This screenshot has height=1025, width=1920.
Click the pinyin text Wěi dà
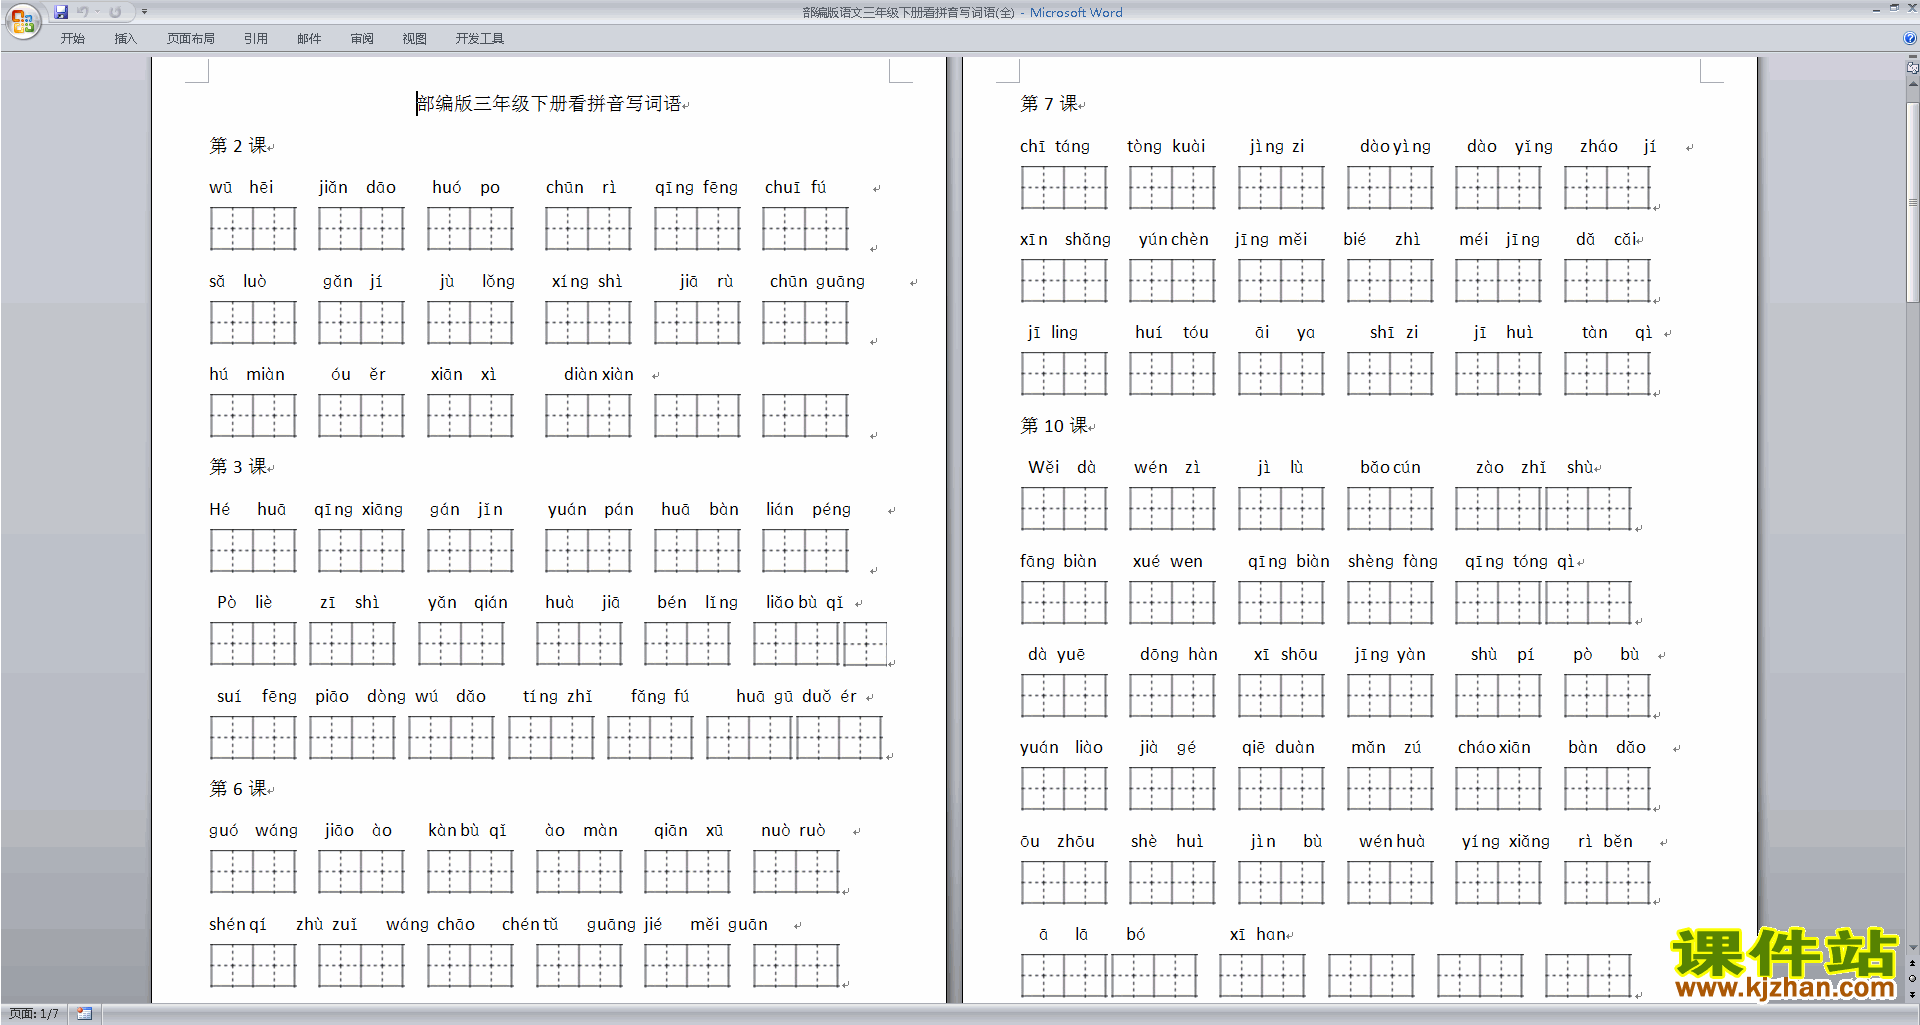click(1062, 468)
